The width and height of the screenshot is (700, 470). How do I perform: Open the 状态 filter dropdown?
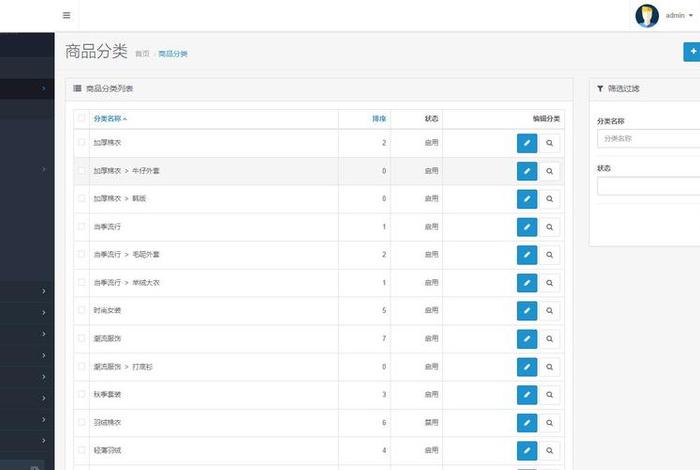click(x=648, y=186)
